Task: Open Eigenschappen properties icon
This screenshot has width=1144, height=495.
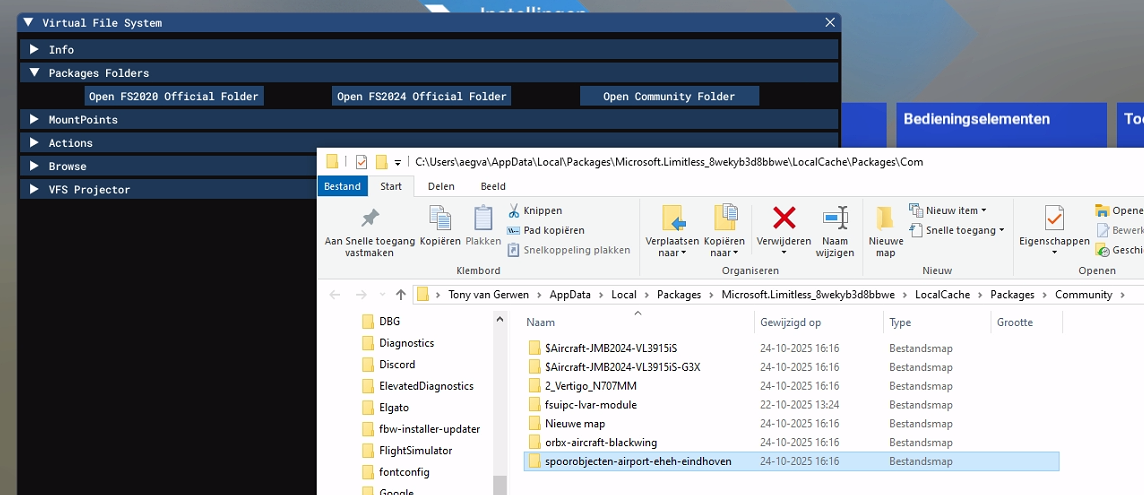Action: (x=1054, y=218)
